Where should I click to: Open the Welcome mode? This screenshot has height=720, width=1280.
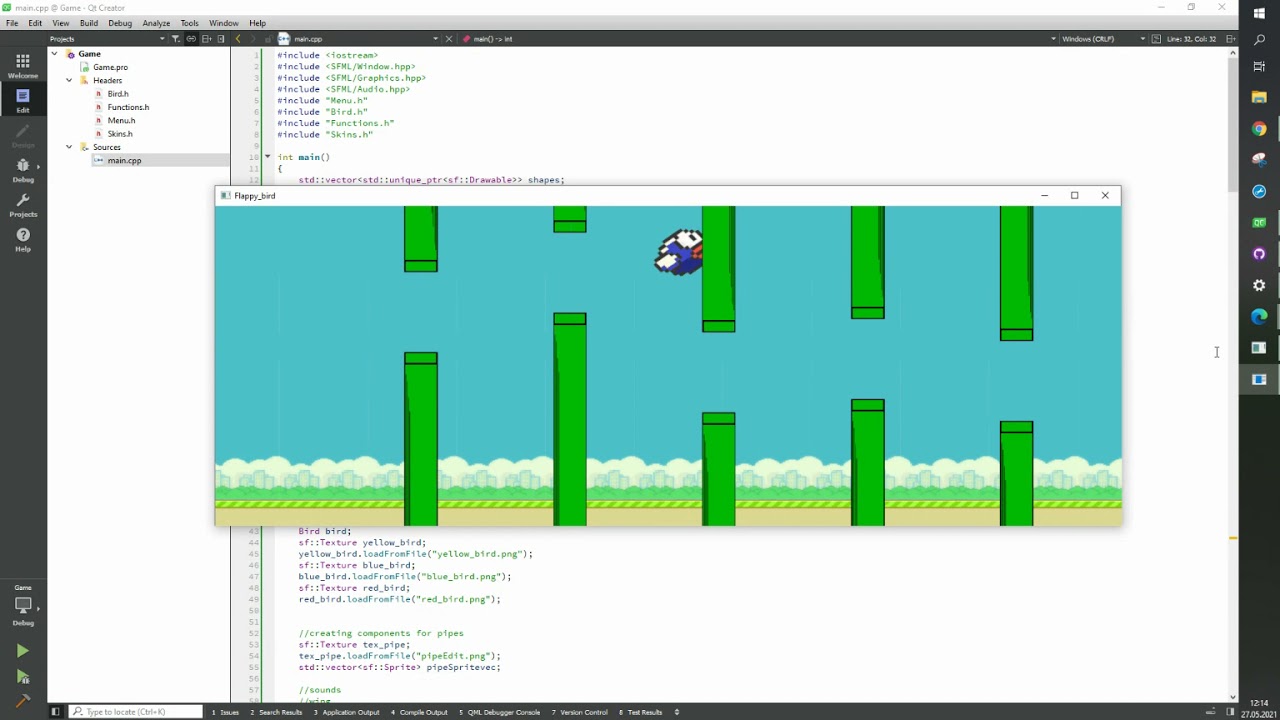pos(22,66)
